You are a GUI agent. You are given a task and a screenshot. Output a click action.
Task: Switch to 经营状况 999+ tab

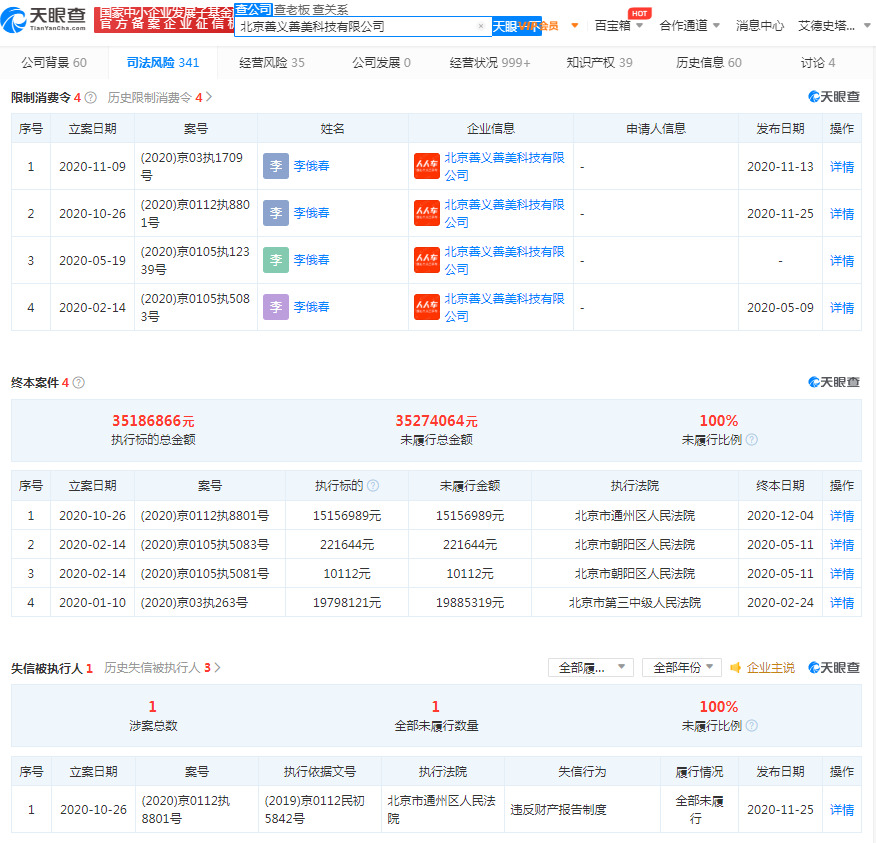coord(490,63)
